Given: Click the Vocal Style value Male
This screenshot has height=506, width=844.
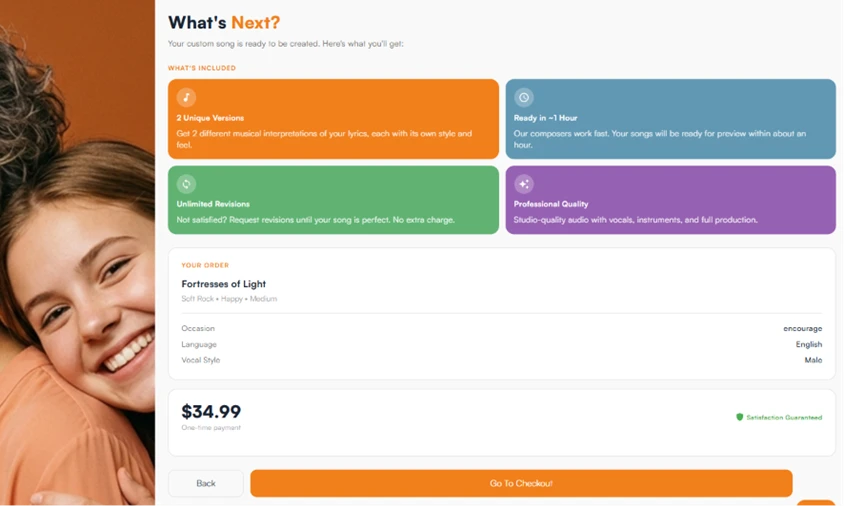Looking at the screenshot, I should [x=813, y=360].
